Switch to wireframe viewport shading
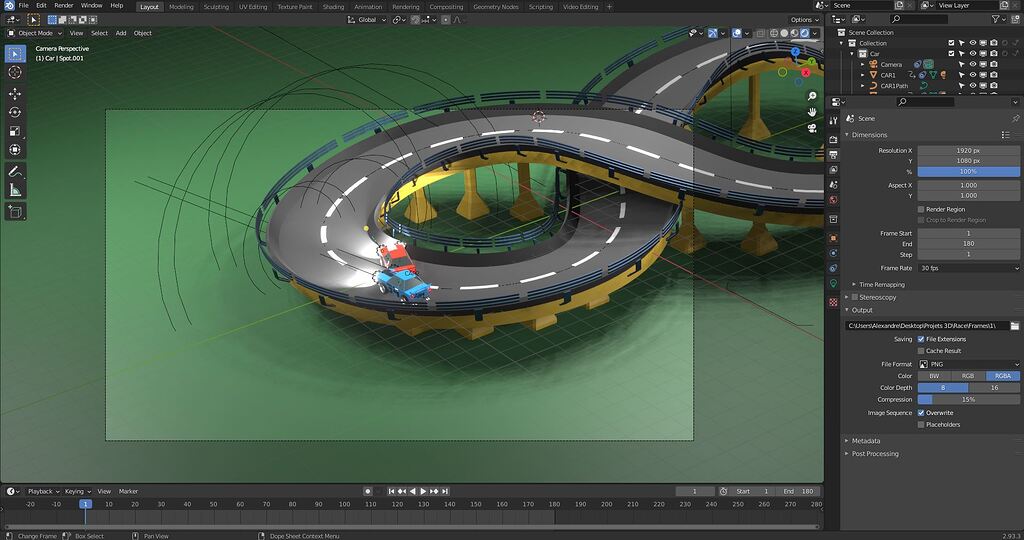This screenshot has height=540, width=1024. (774, 33)
